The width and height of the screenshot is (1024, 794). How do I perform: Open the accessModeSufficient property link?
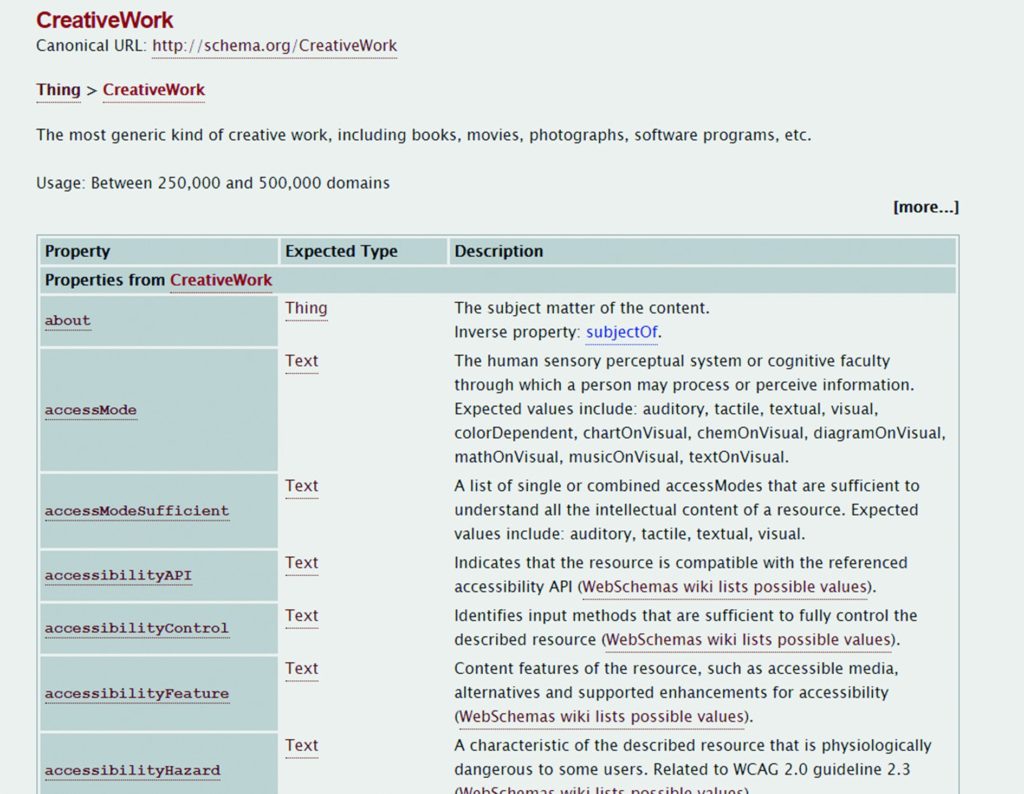(x=137, y=511)
